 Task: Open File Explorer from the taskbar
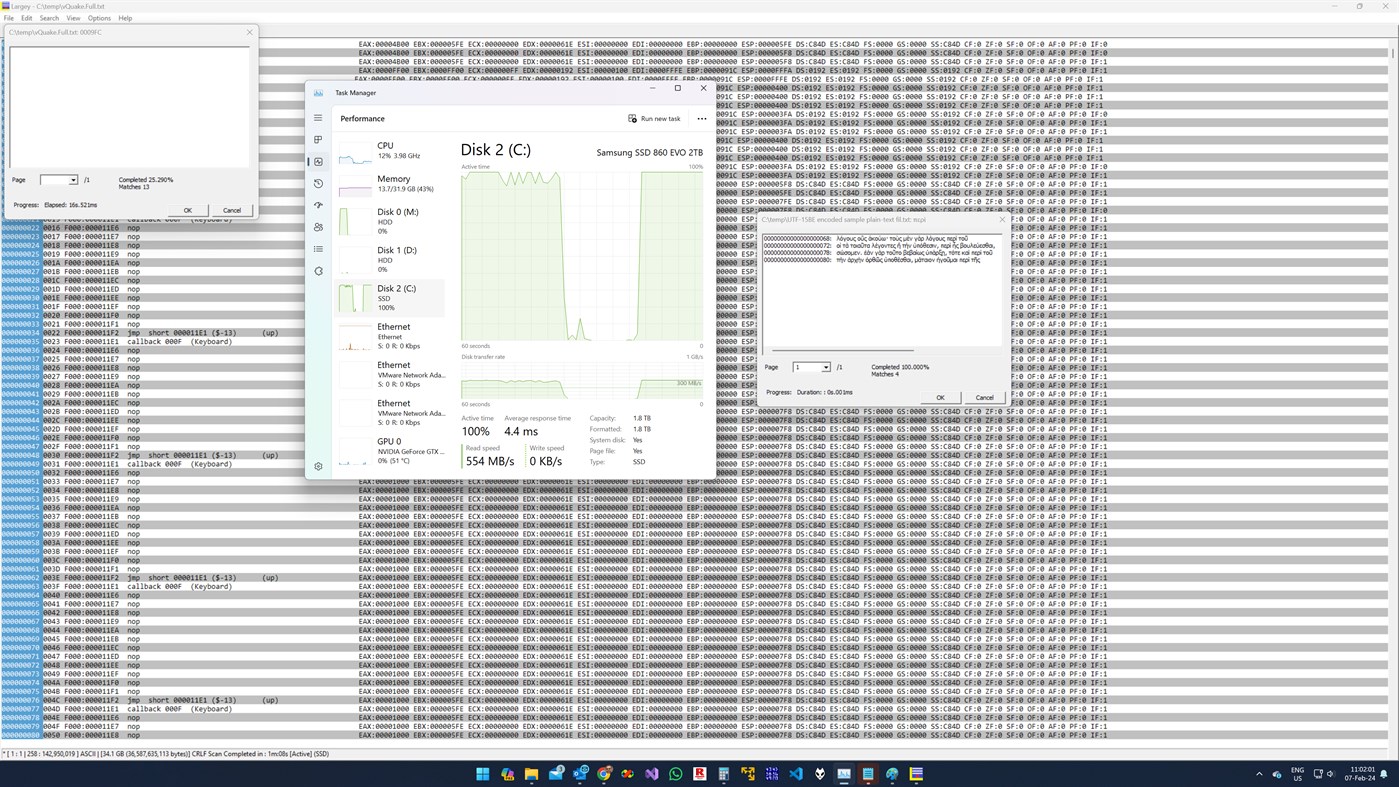tap(531, 774)
